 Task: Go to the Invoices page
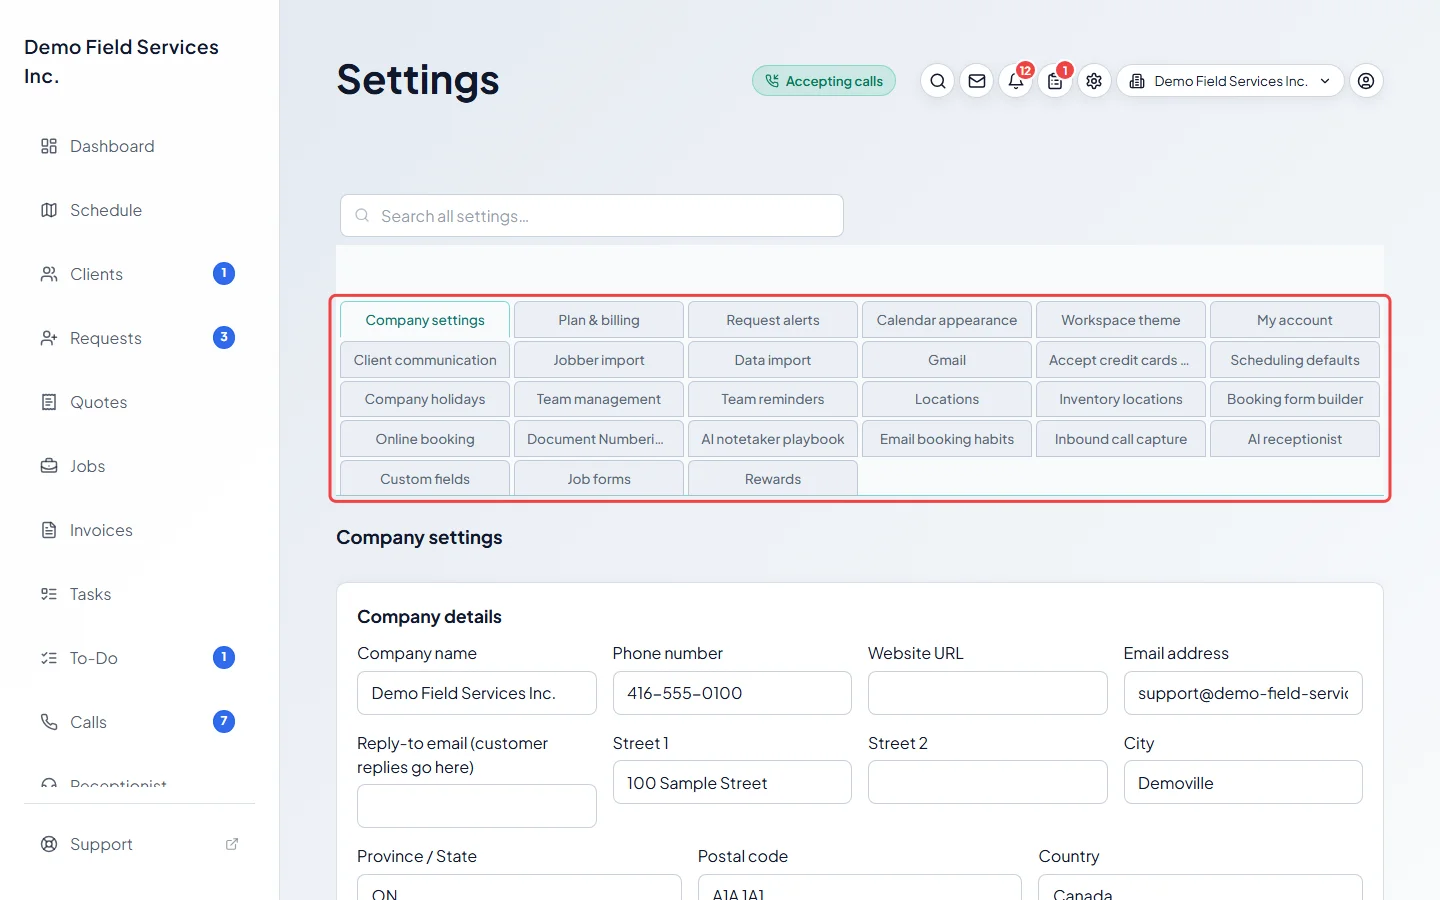tap(140, 530)
